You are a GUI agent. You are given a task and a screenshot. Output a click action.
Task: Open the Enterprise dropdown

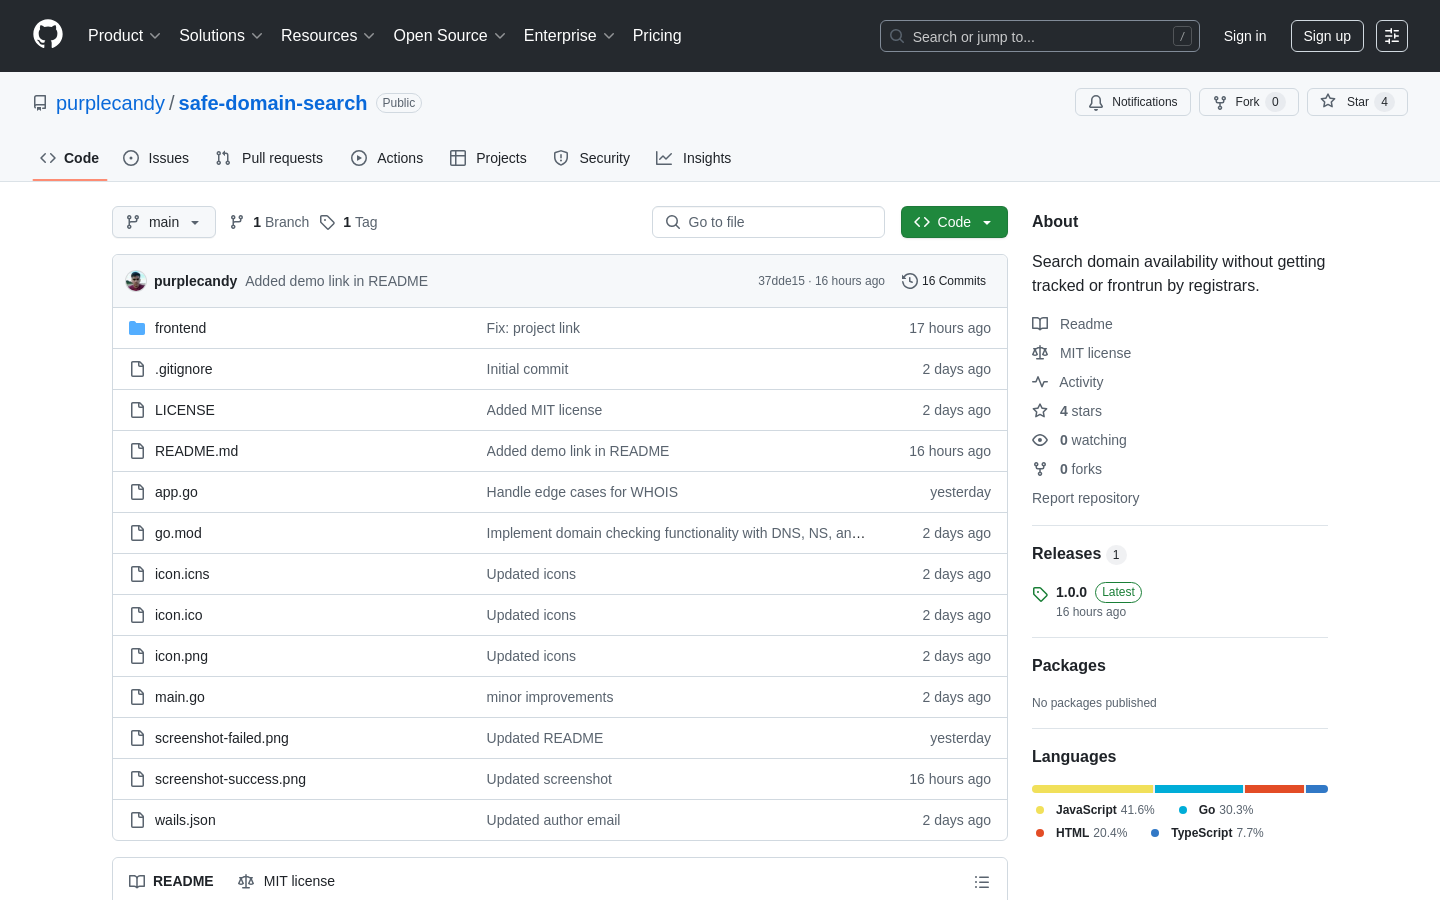click(569, 35)
